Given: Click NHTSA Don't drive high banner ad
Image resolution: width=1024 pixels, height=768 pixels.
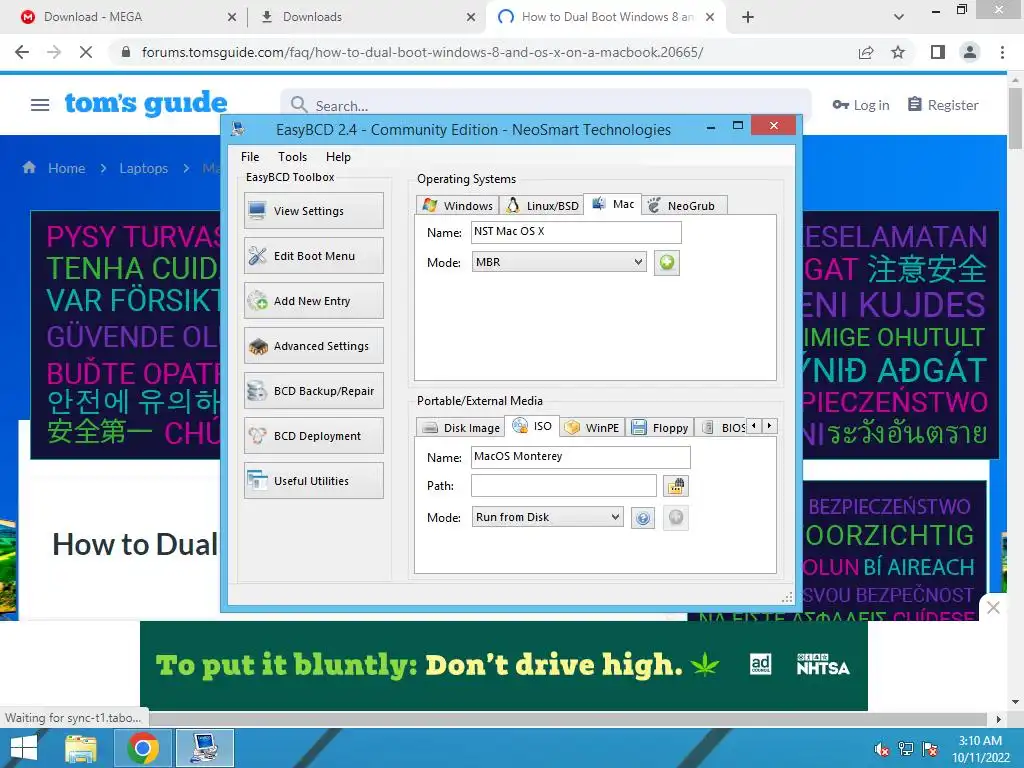Looking at the screenshot, I should [504, 665].
